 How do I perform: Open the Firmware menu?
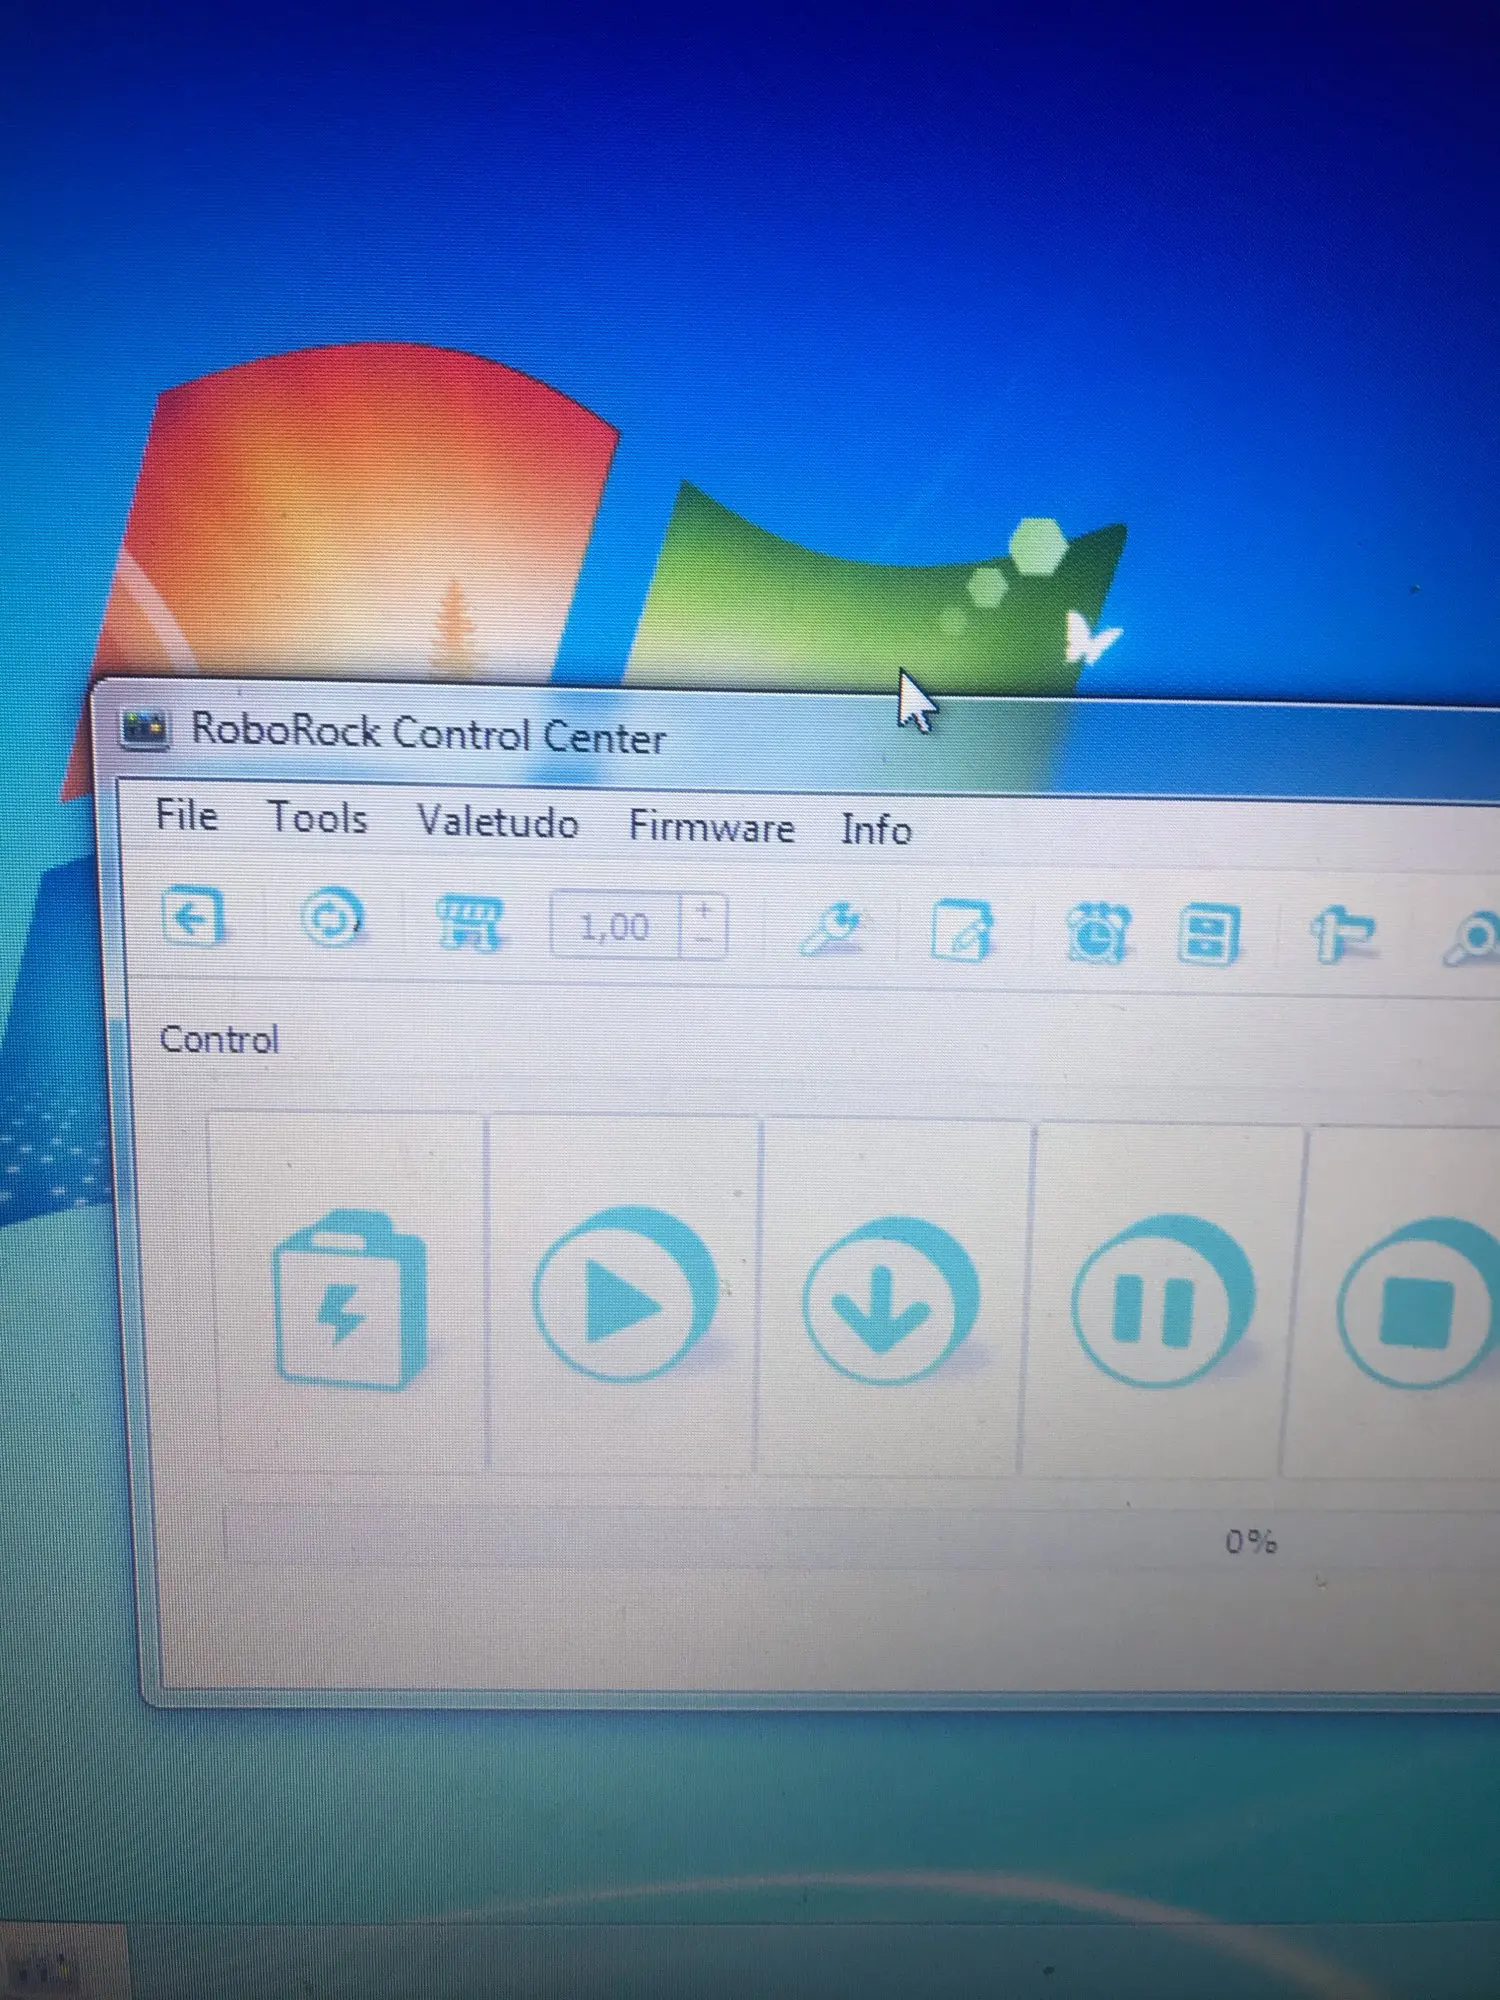pyautogui.click(x=711, y=827)
